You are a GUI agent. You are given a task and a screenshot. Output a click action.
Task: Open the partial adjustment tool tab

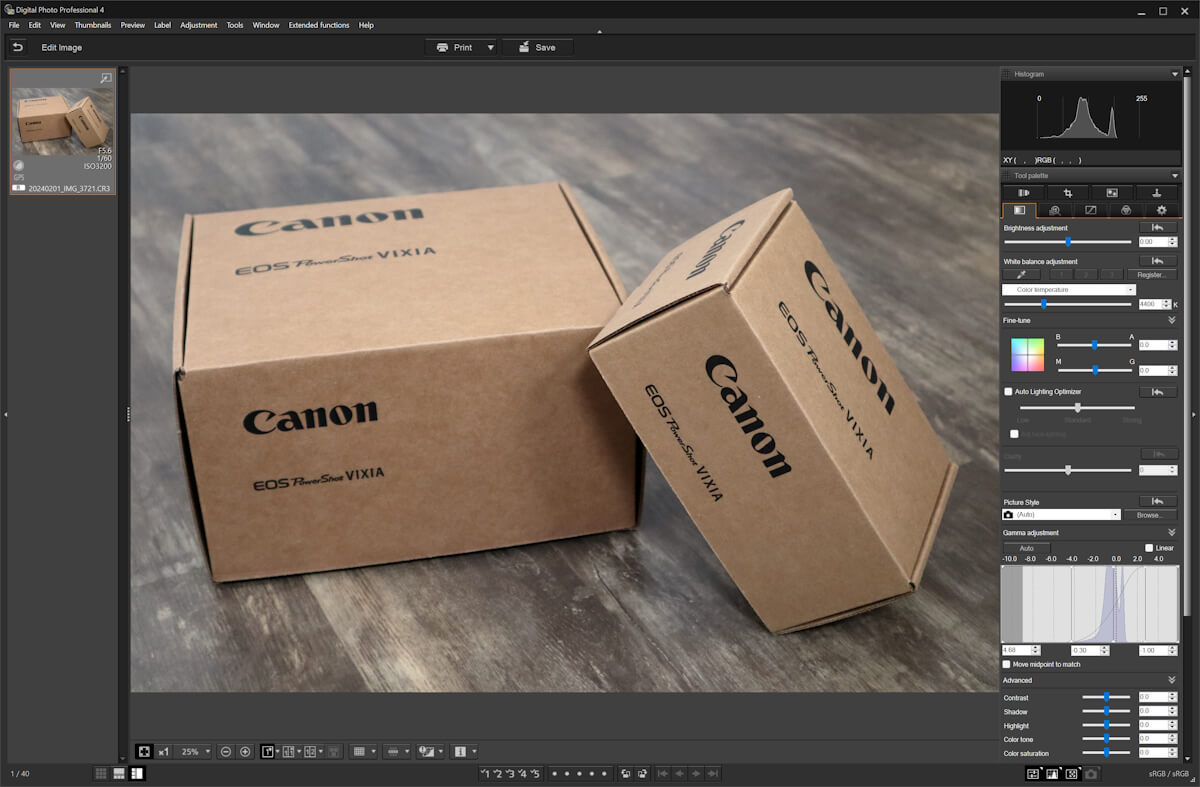tap(1112, 193)
